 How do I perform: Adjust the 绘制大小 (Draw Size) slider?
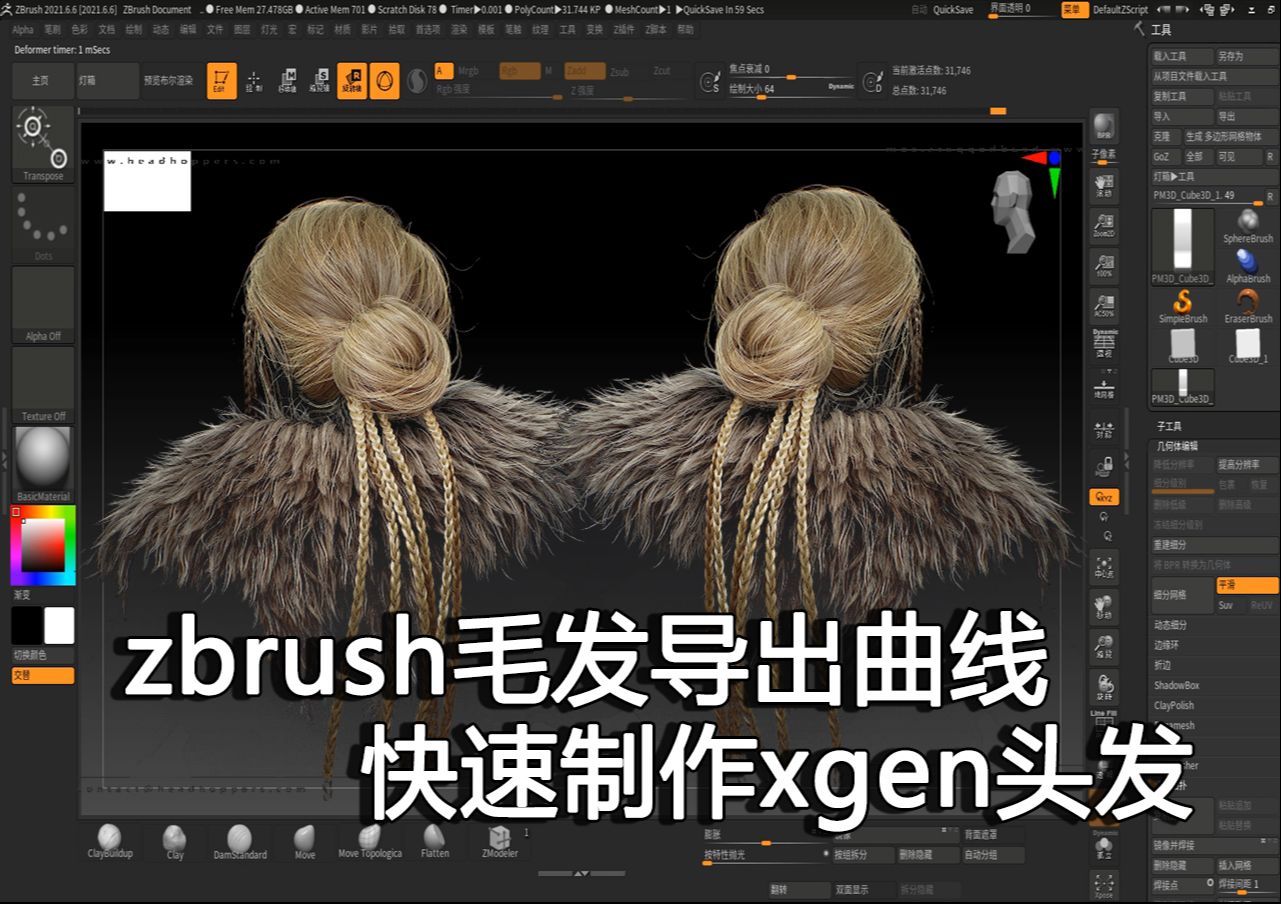(790, 89)
